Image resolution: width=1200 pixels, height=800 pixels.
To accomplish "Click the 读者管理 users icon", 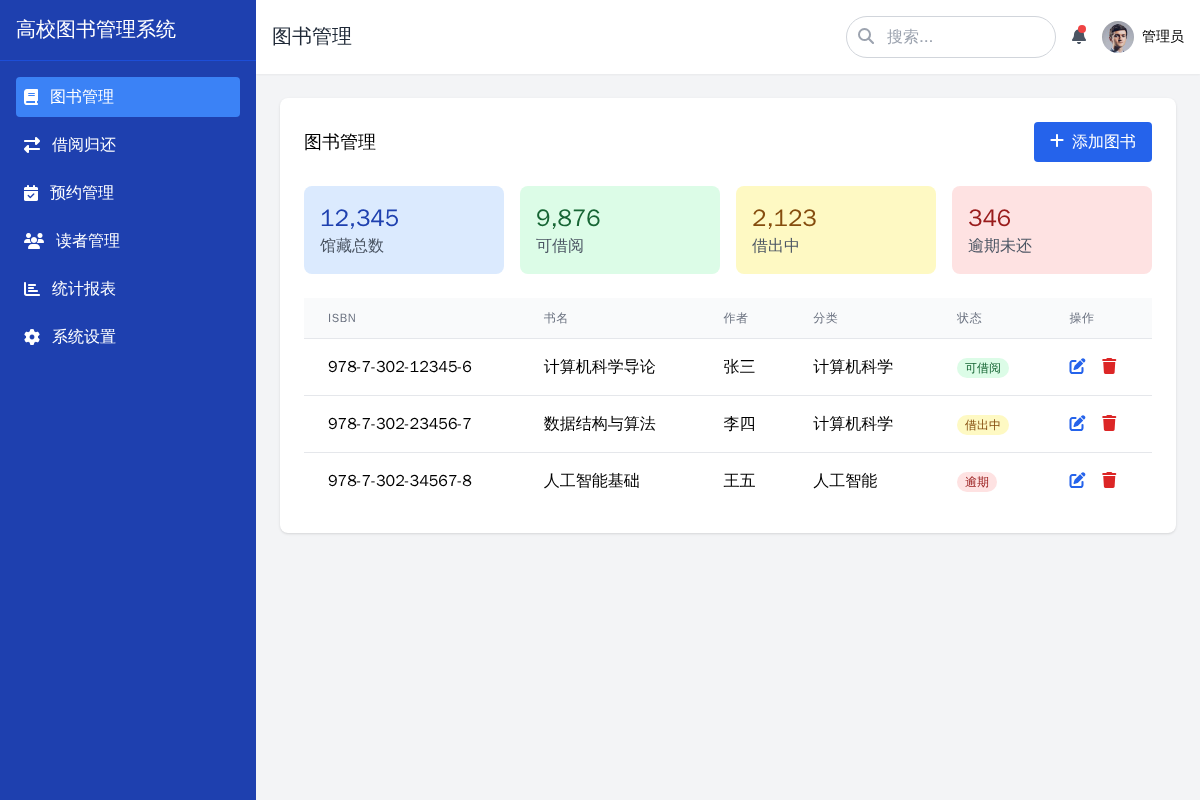I will tap(31, 240).
